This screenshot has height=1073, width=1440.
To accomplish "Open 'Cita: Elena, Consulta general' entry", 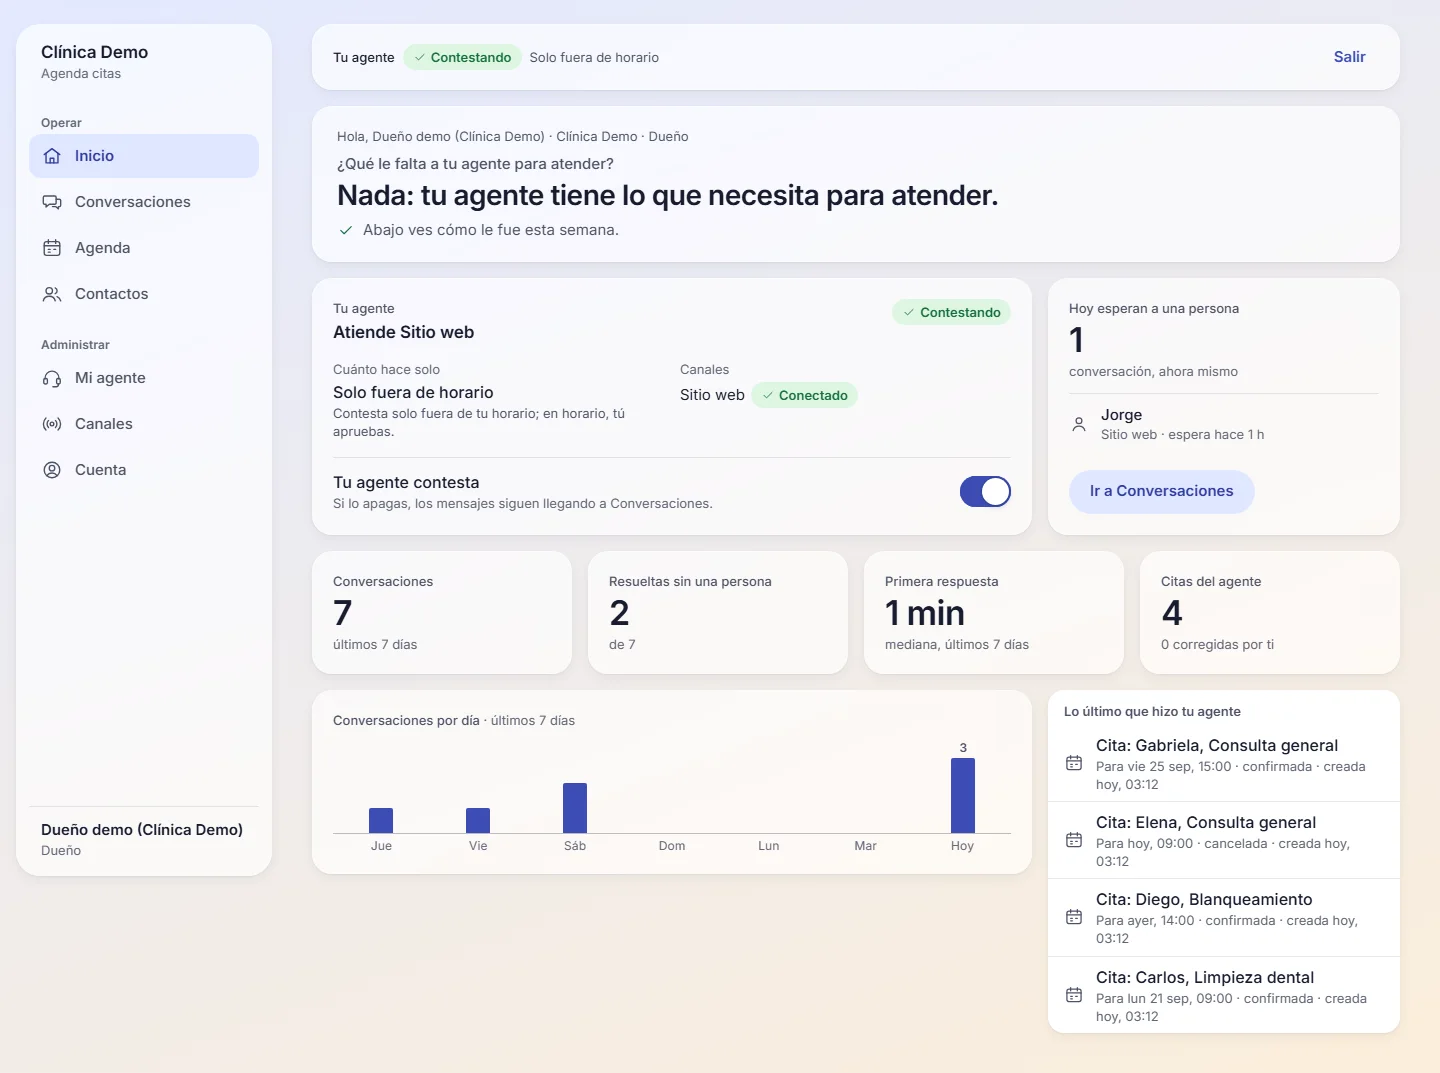I will [1224, 841].
